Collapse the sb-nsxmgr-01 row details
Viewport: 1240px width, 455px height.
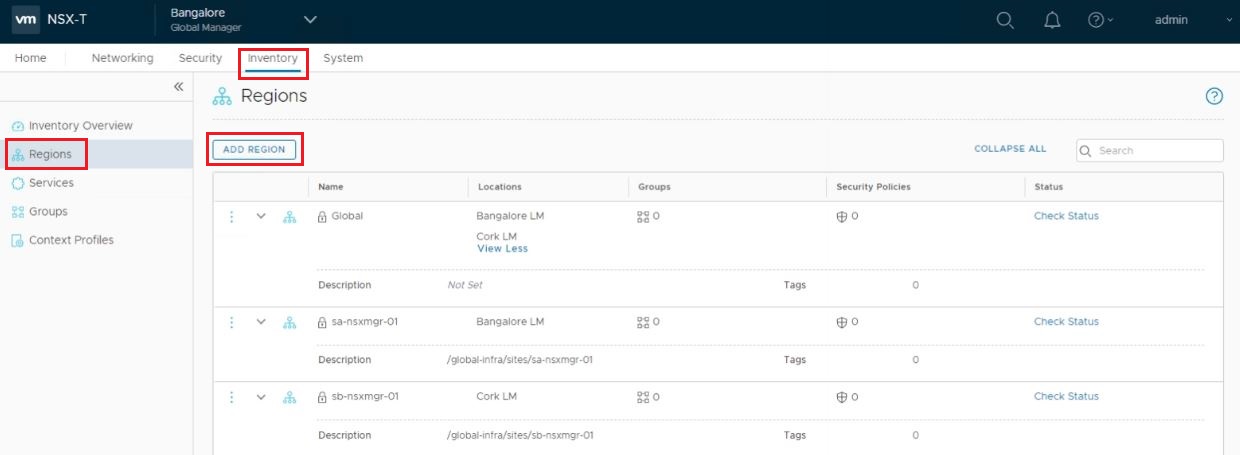261,397
